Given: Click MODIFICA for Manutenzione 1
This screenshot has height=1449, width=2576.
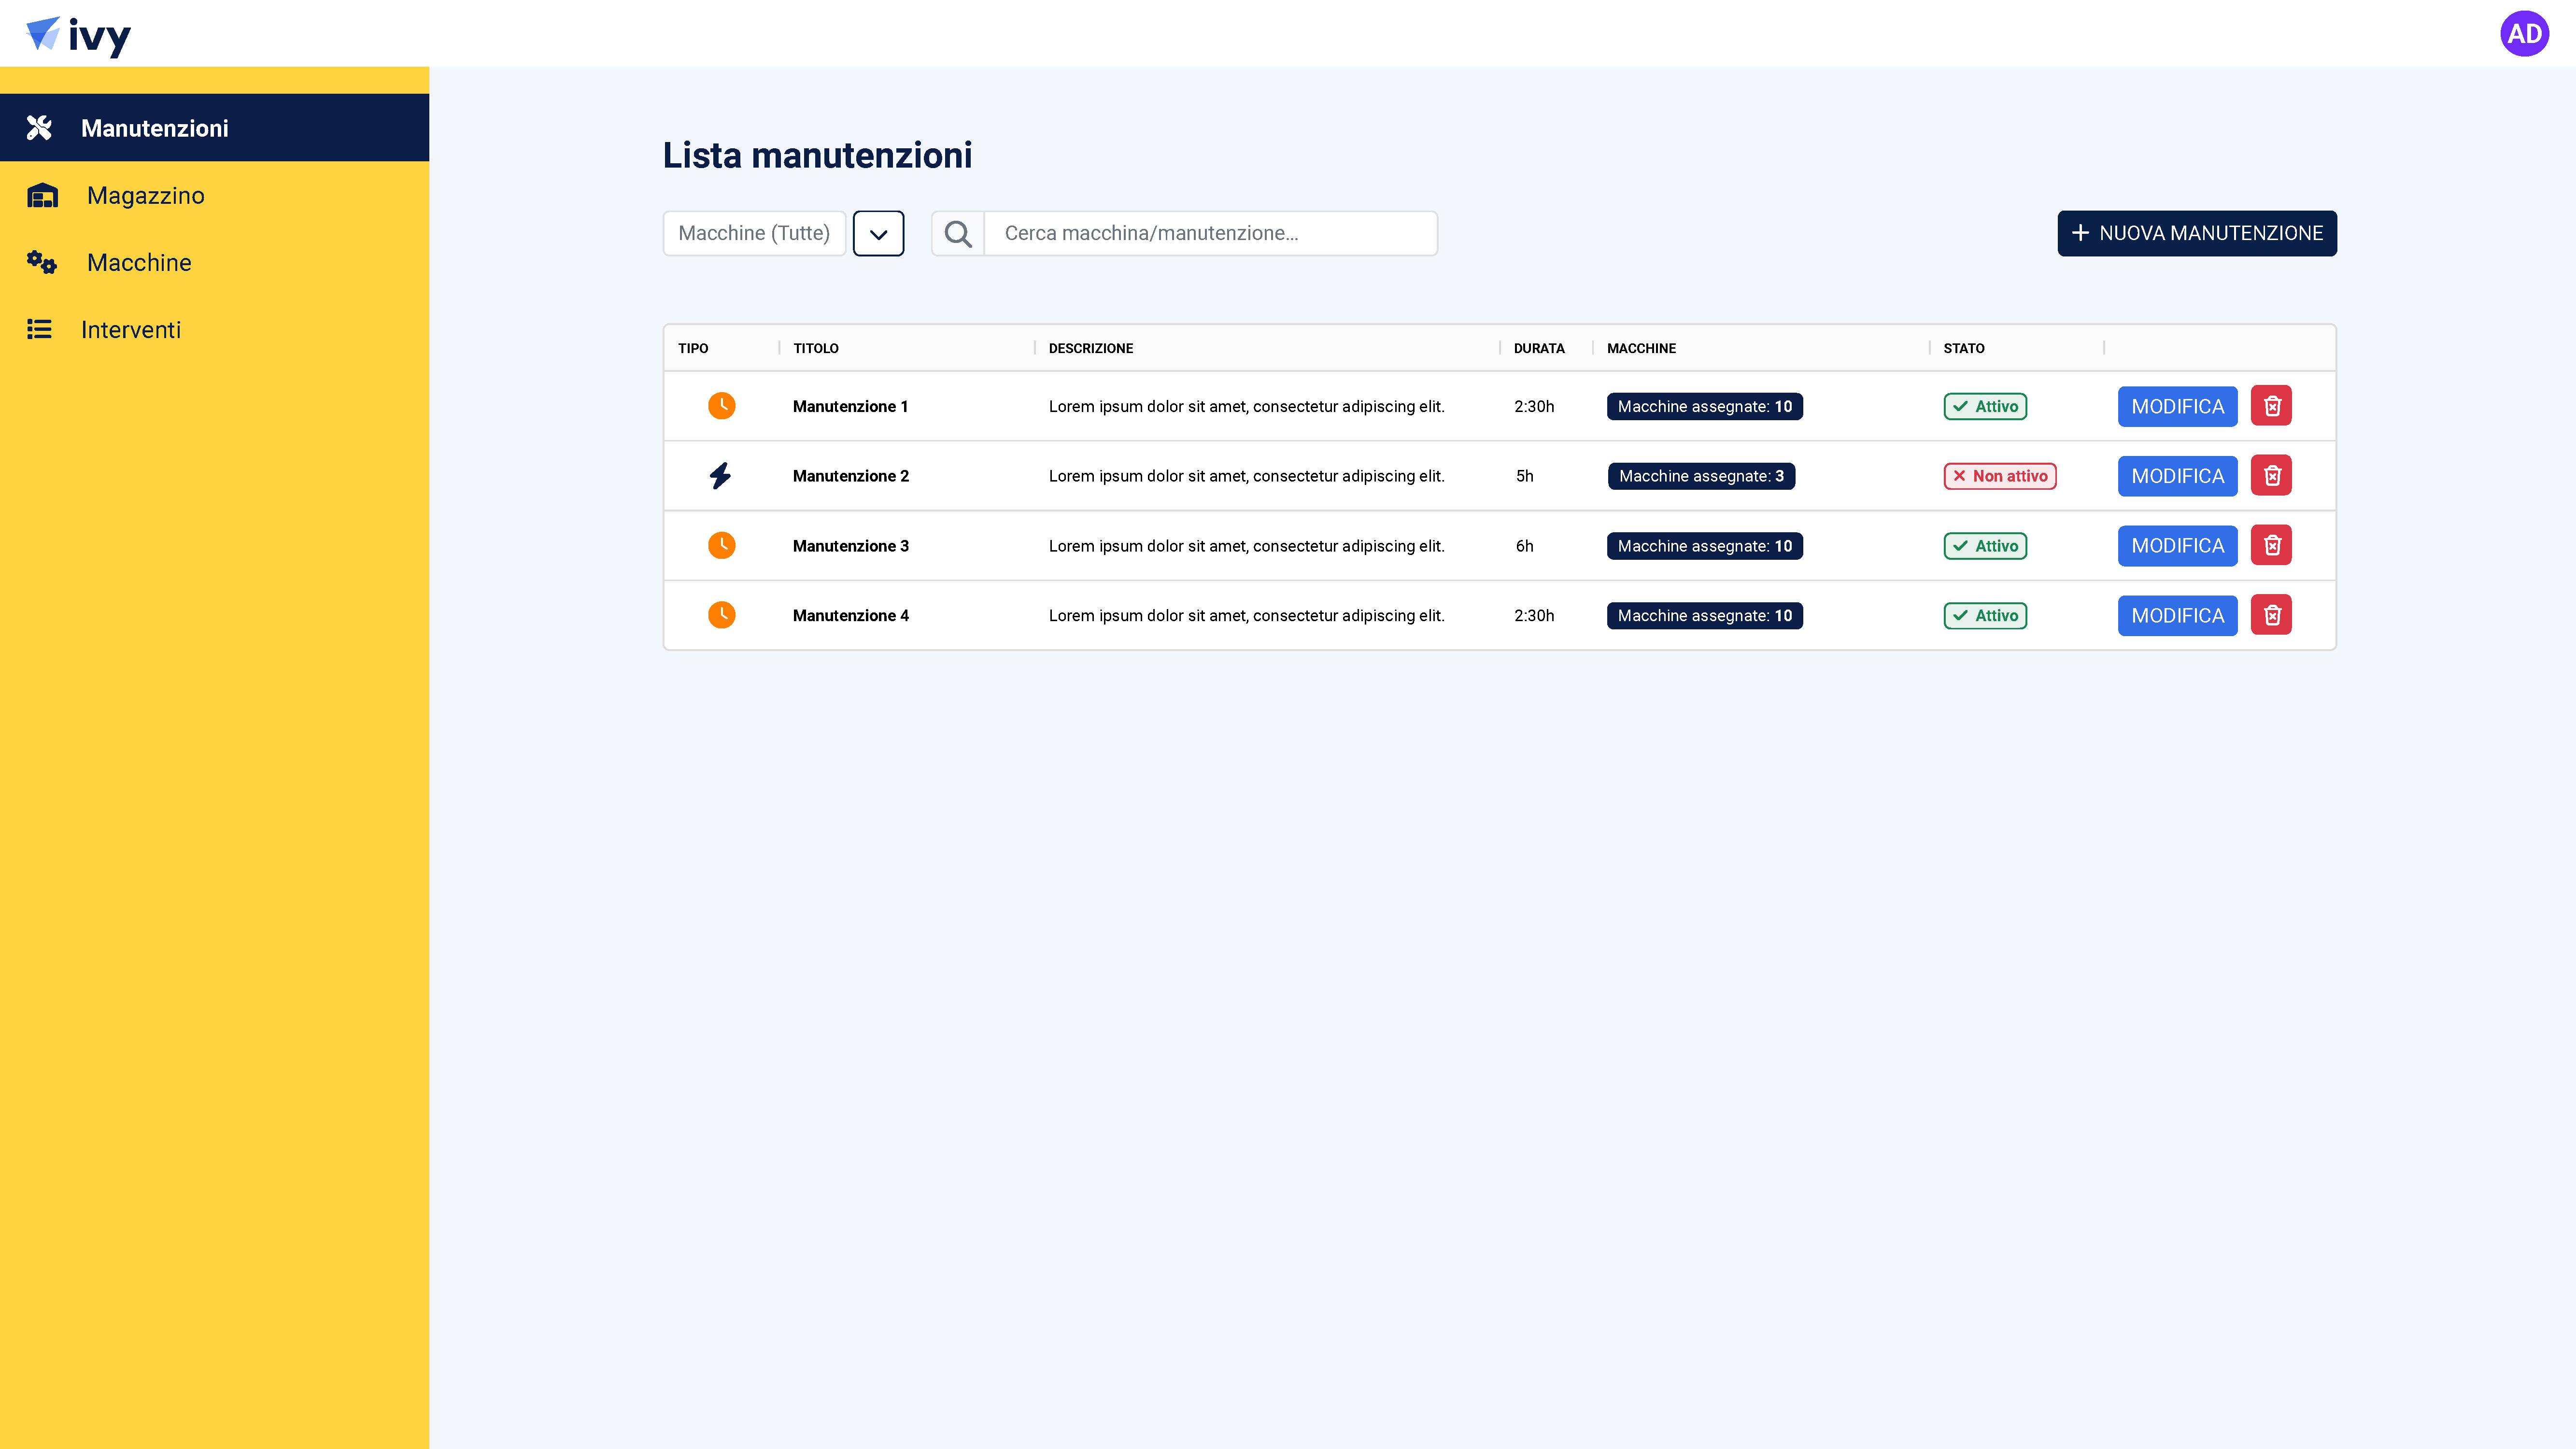Looking at the screenshot, I should click(x=2177, y=406).
